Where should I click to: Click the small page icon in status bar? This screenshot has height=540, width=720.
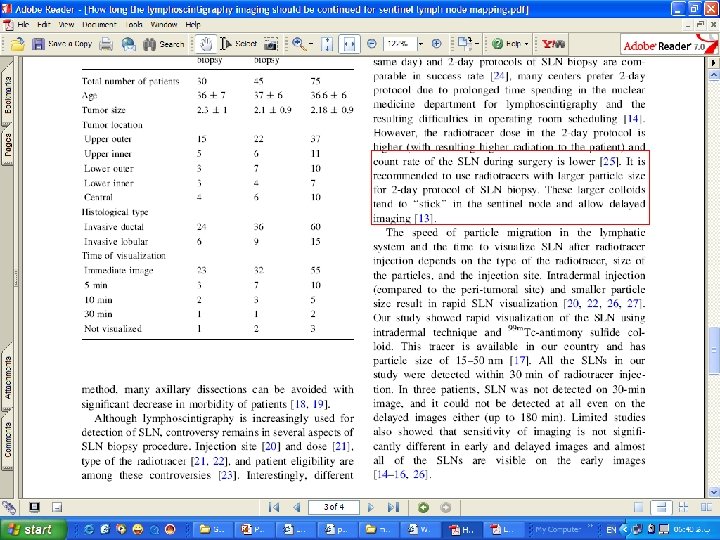[x=57, y=507]
